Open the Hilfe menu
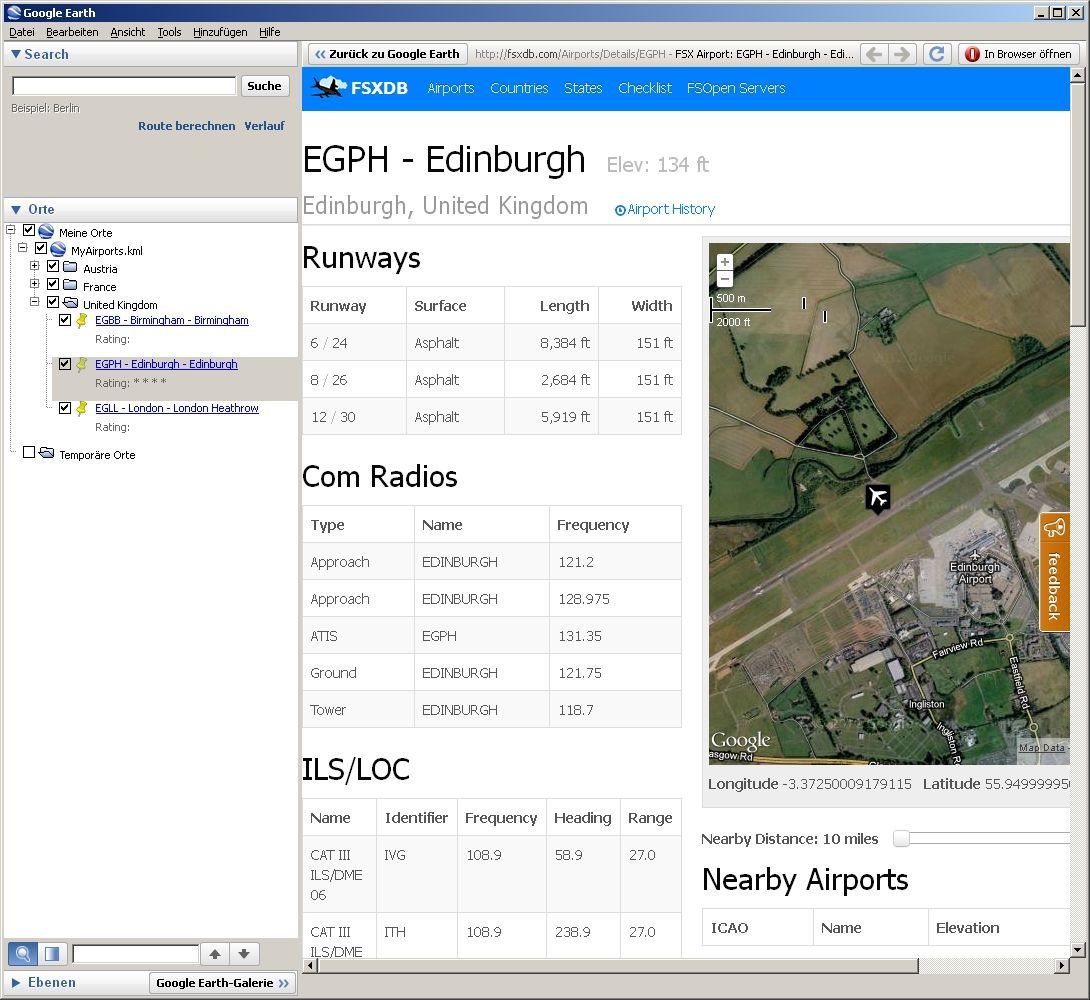Image resolution: width=1090 pixels, height=1000 pixels. click(x=270, y=32)
